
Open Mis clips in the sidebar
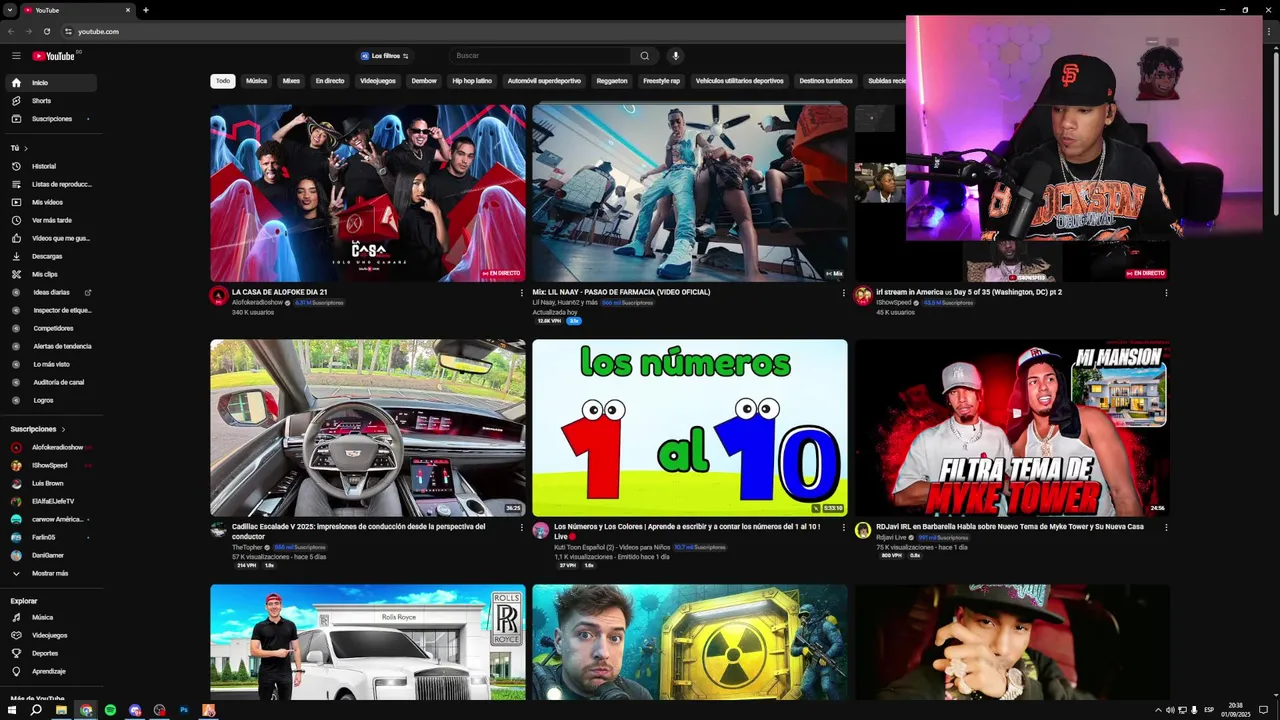point(50,274)
